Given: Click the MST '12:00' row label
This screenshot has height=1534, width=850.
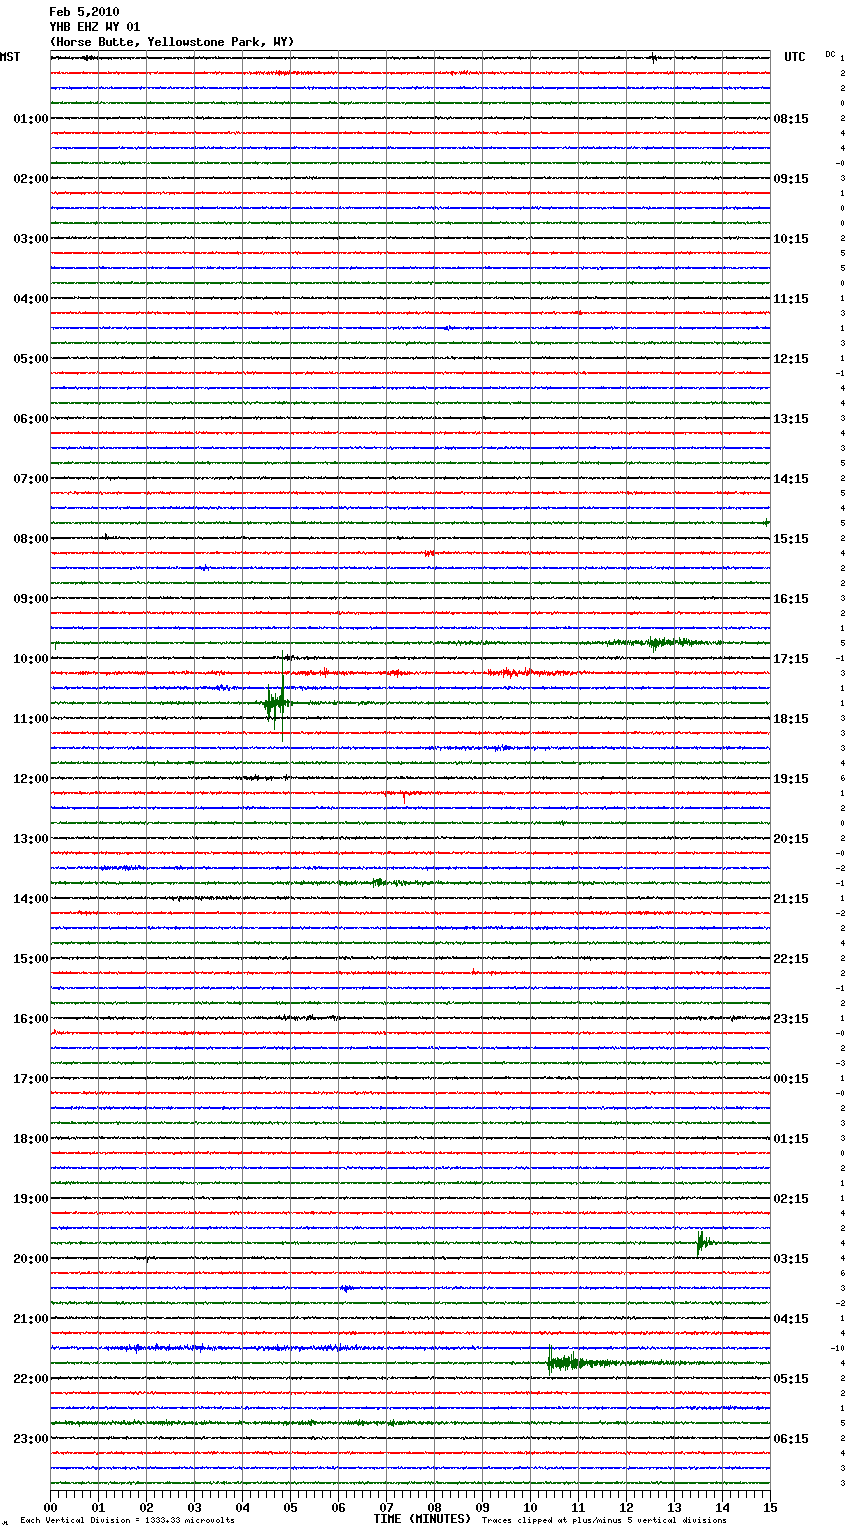Looking at the screenshot, I should 31,779.
